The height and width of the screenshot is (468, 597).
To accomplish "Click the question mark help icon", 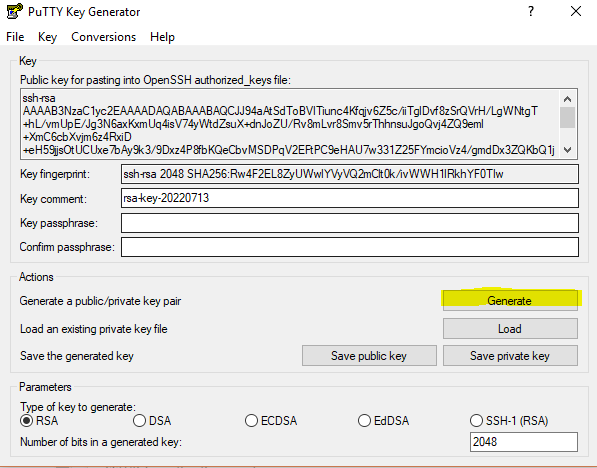I will point(531,11).
